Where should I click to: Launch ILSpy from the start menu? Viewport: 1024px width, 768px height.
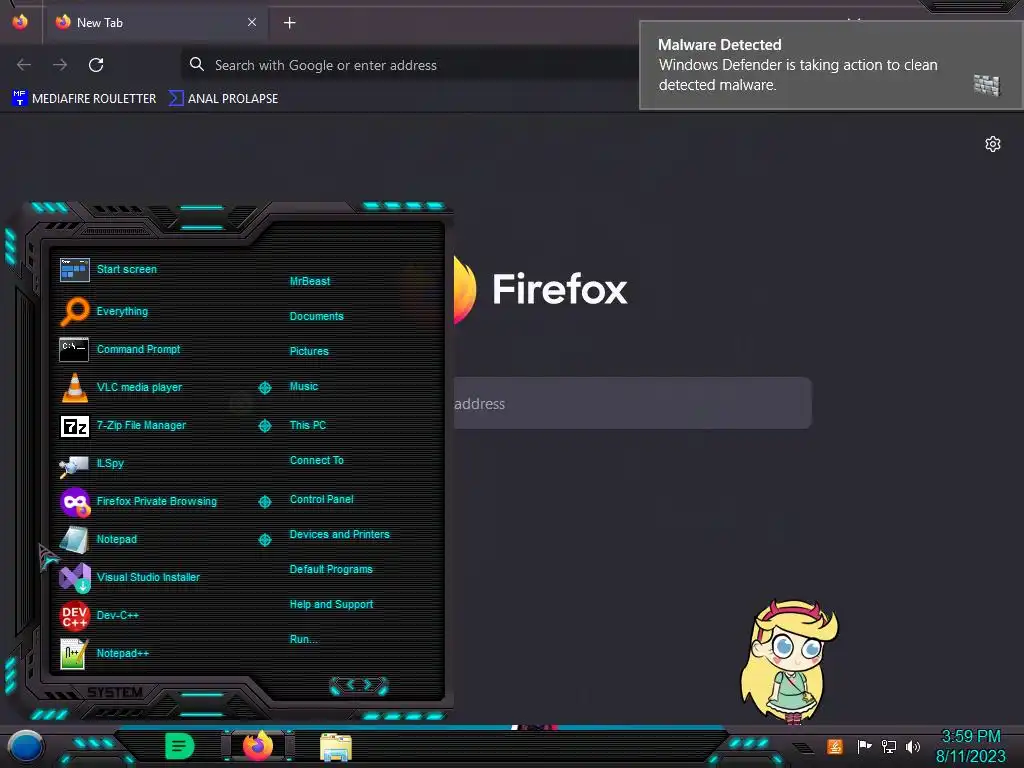[91, 464]
